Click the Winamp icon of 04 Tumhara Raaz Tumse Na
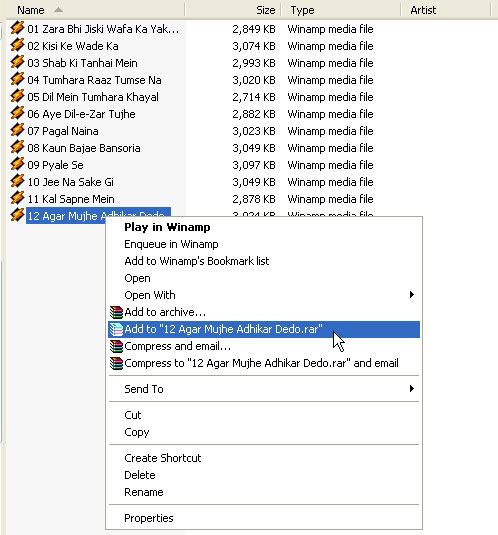498x535 pixels. [x=17, y=79]
